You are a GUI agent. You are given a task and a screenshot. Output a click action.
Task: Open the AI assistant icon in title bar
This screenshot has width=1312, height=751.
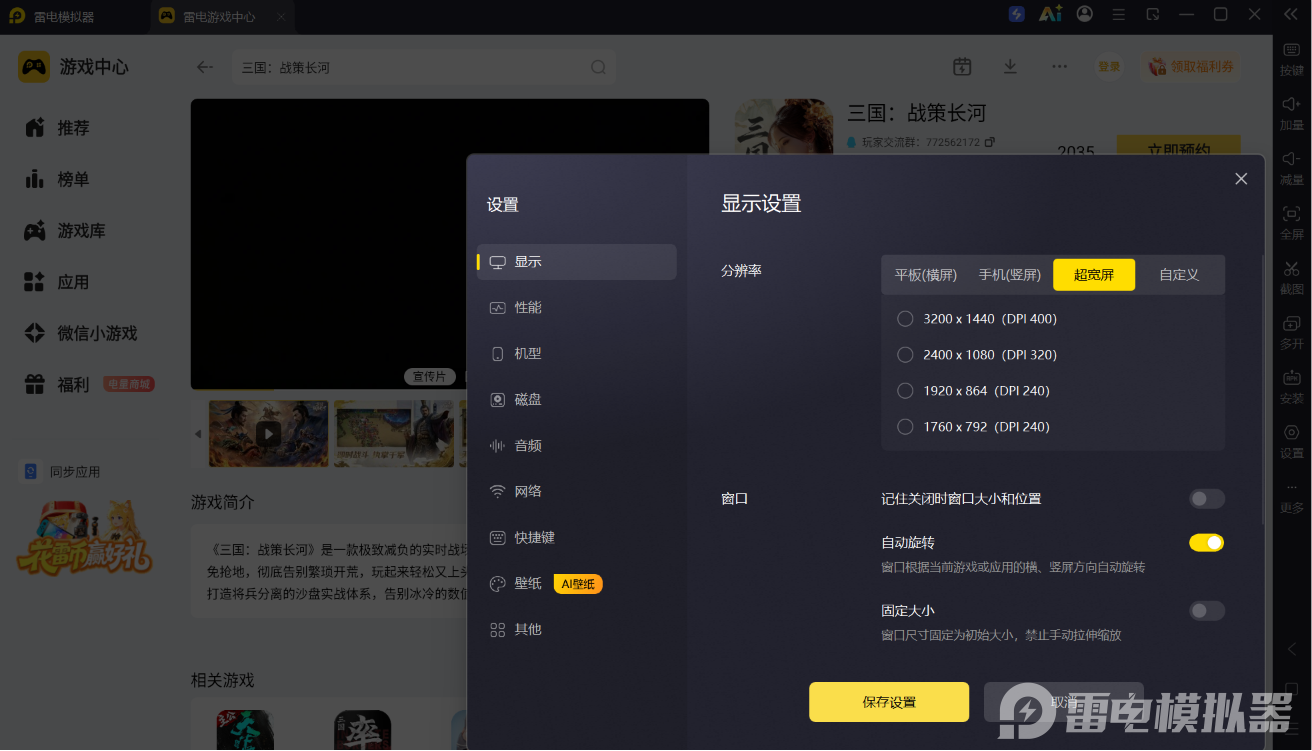pyautogui.click(x=1050, y=15)
